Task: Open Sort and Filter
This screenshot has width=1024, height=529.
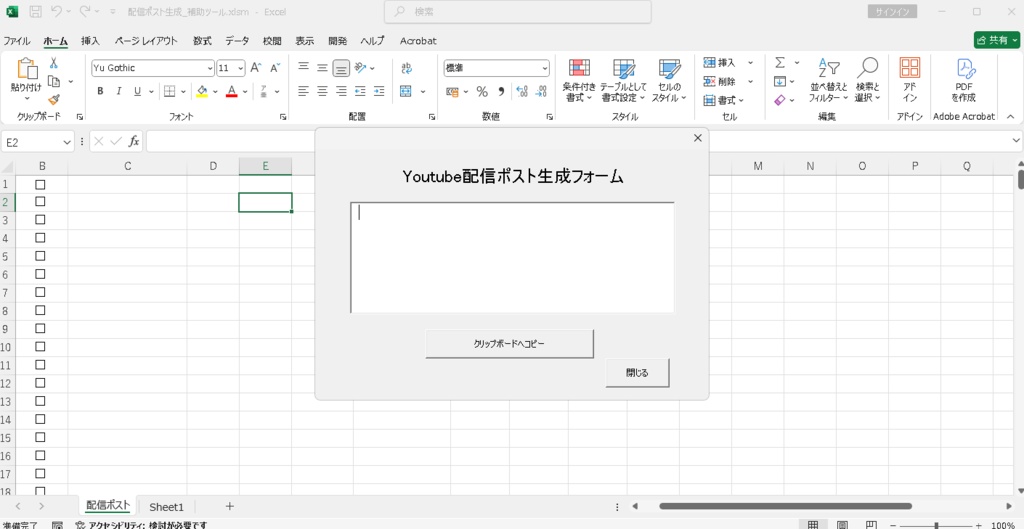Action: click(x=829, y=80)
